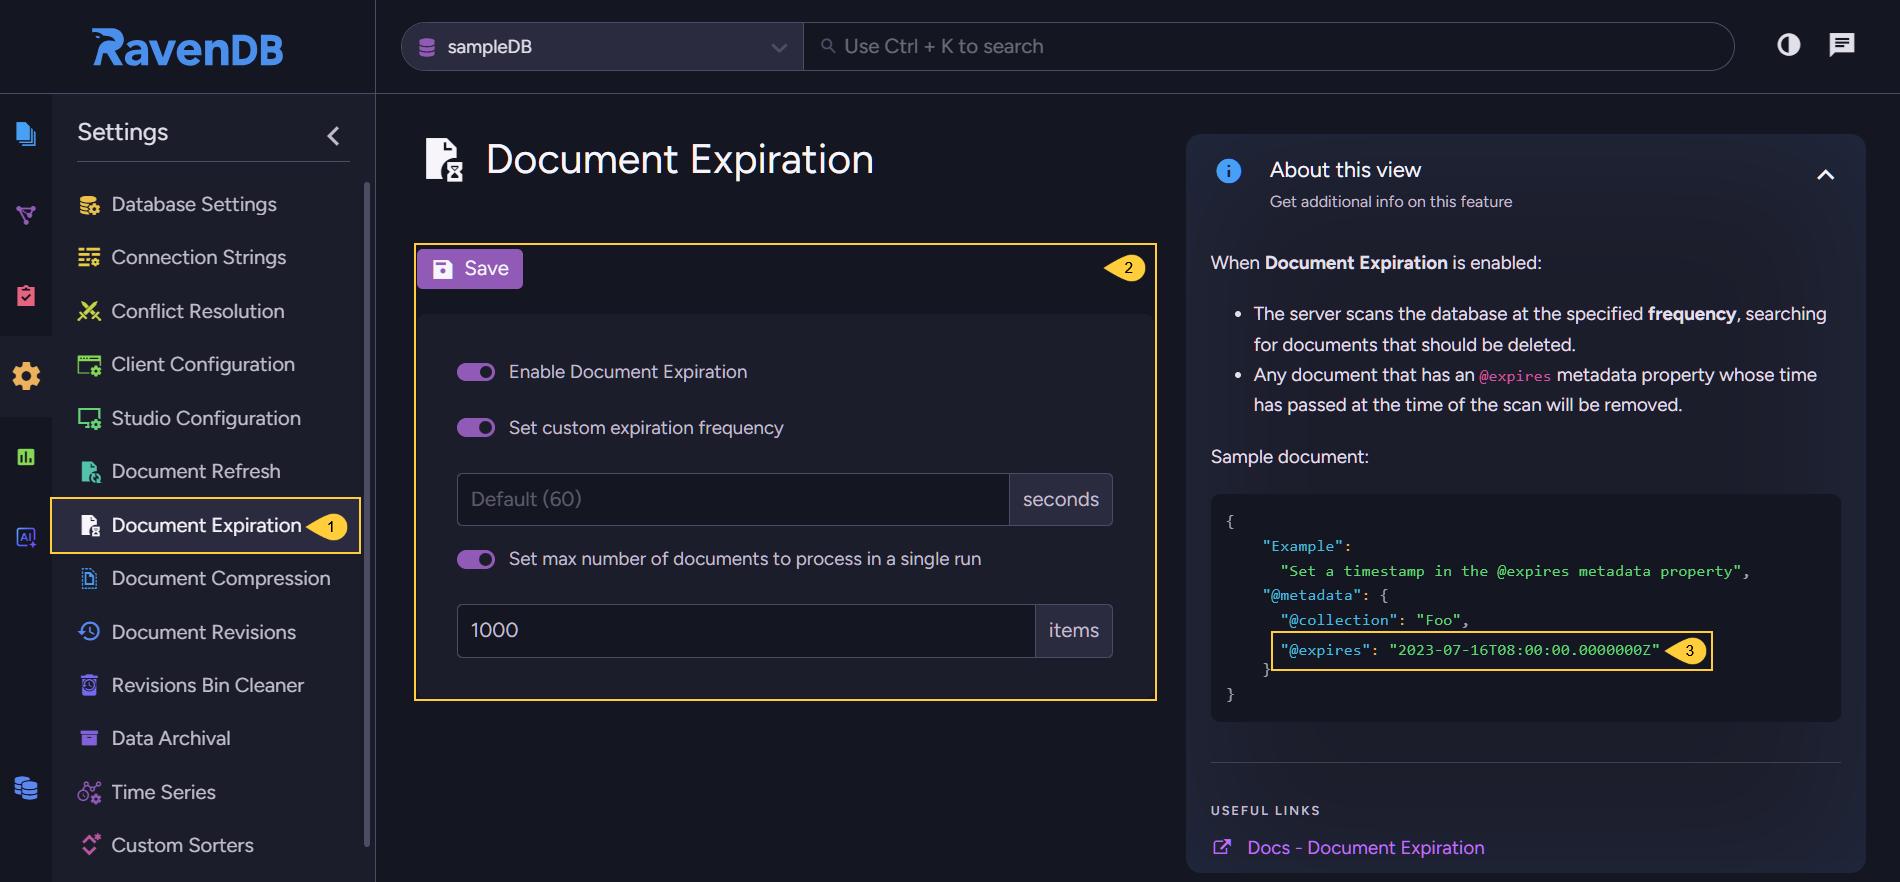Click the Custom Sorters icon

tap(89, 846)
